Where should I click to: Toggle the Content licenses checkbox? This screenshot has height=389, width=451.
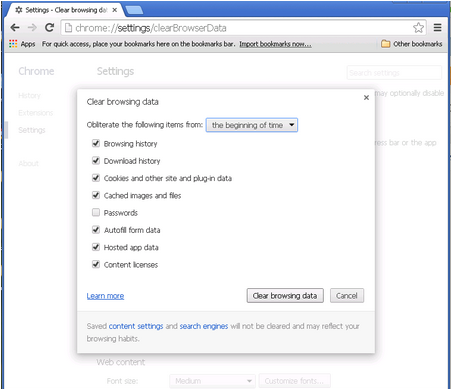pyautogui.click(x=96, y=264)
